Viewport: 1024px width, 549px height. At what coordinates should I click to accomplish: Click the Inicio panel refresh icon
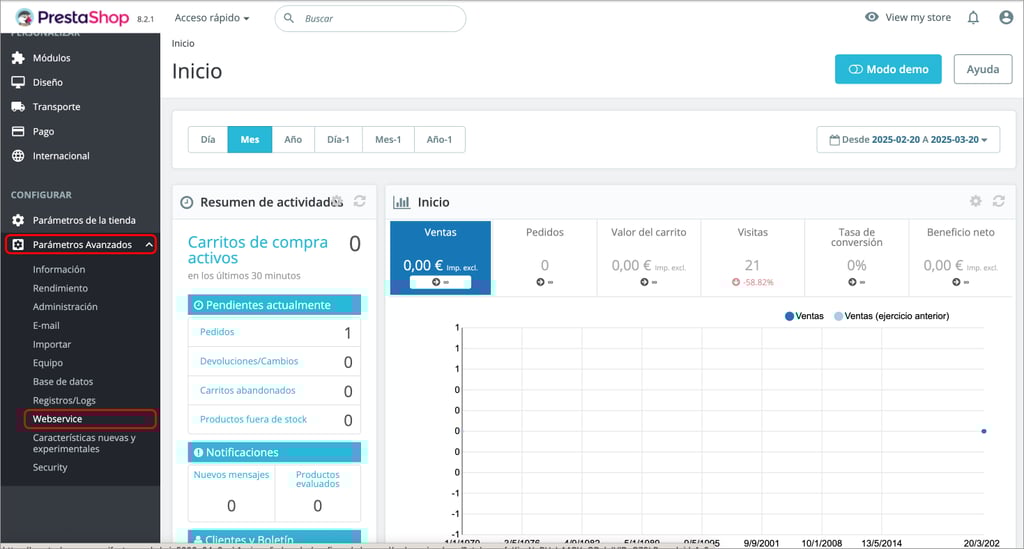click(x=998, y=202)
